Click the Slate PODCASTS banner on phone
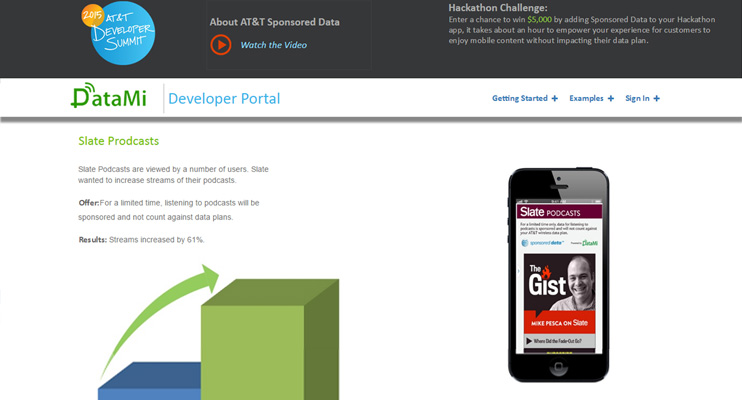Screen dimensions: 742x400 point(559,212)
